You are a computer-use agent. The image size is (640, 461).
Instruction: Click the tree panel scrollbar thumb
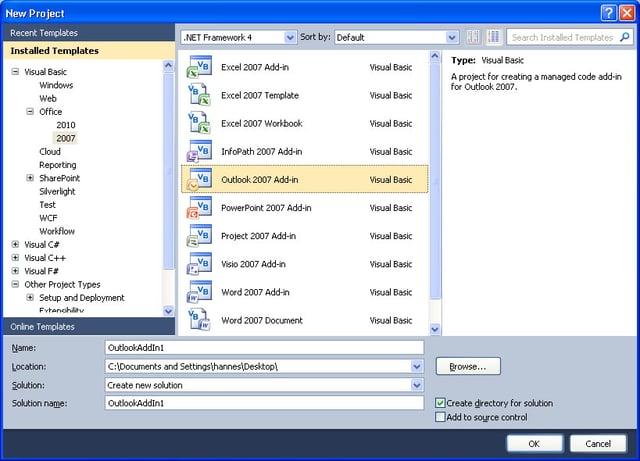click(168, 171)
